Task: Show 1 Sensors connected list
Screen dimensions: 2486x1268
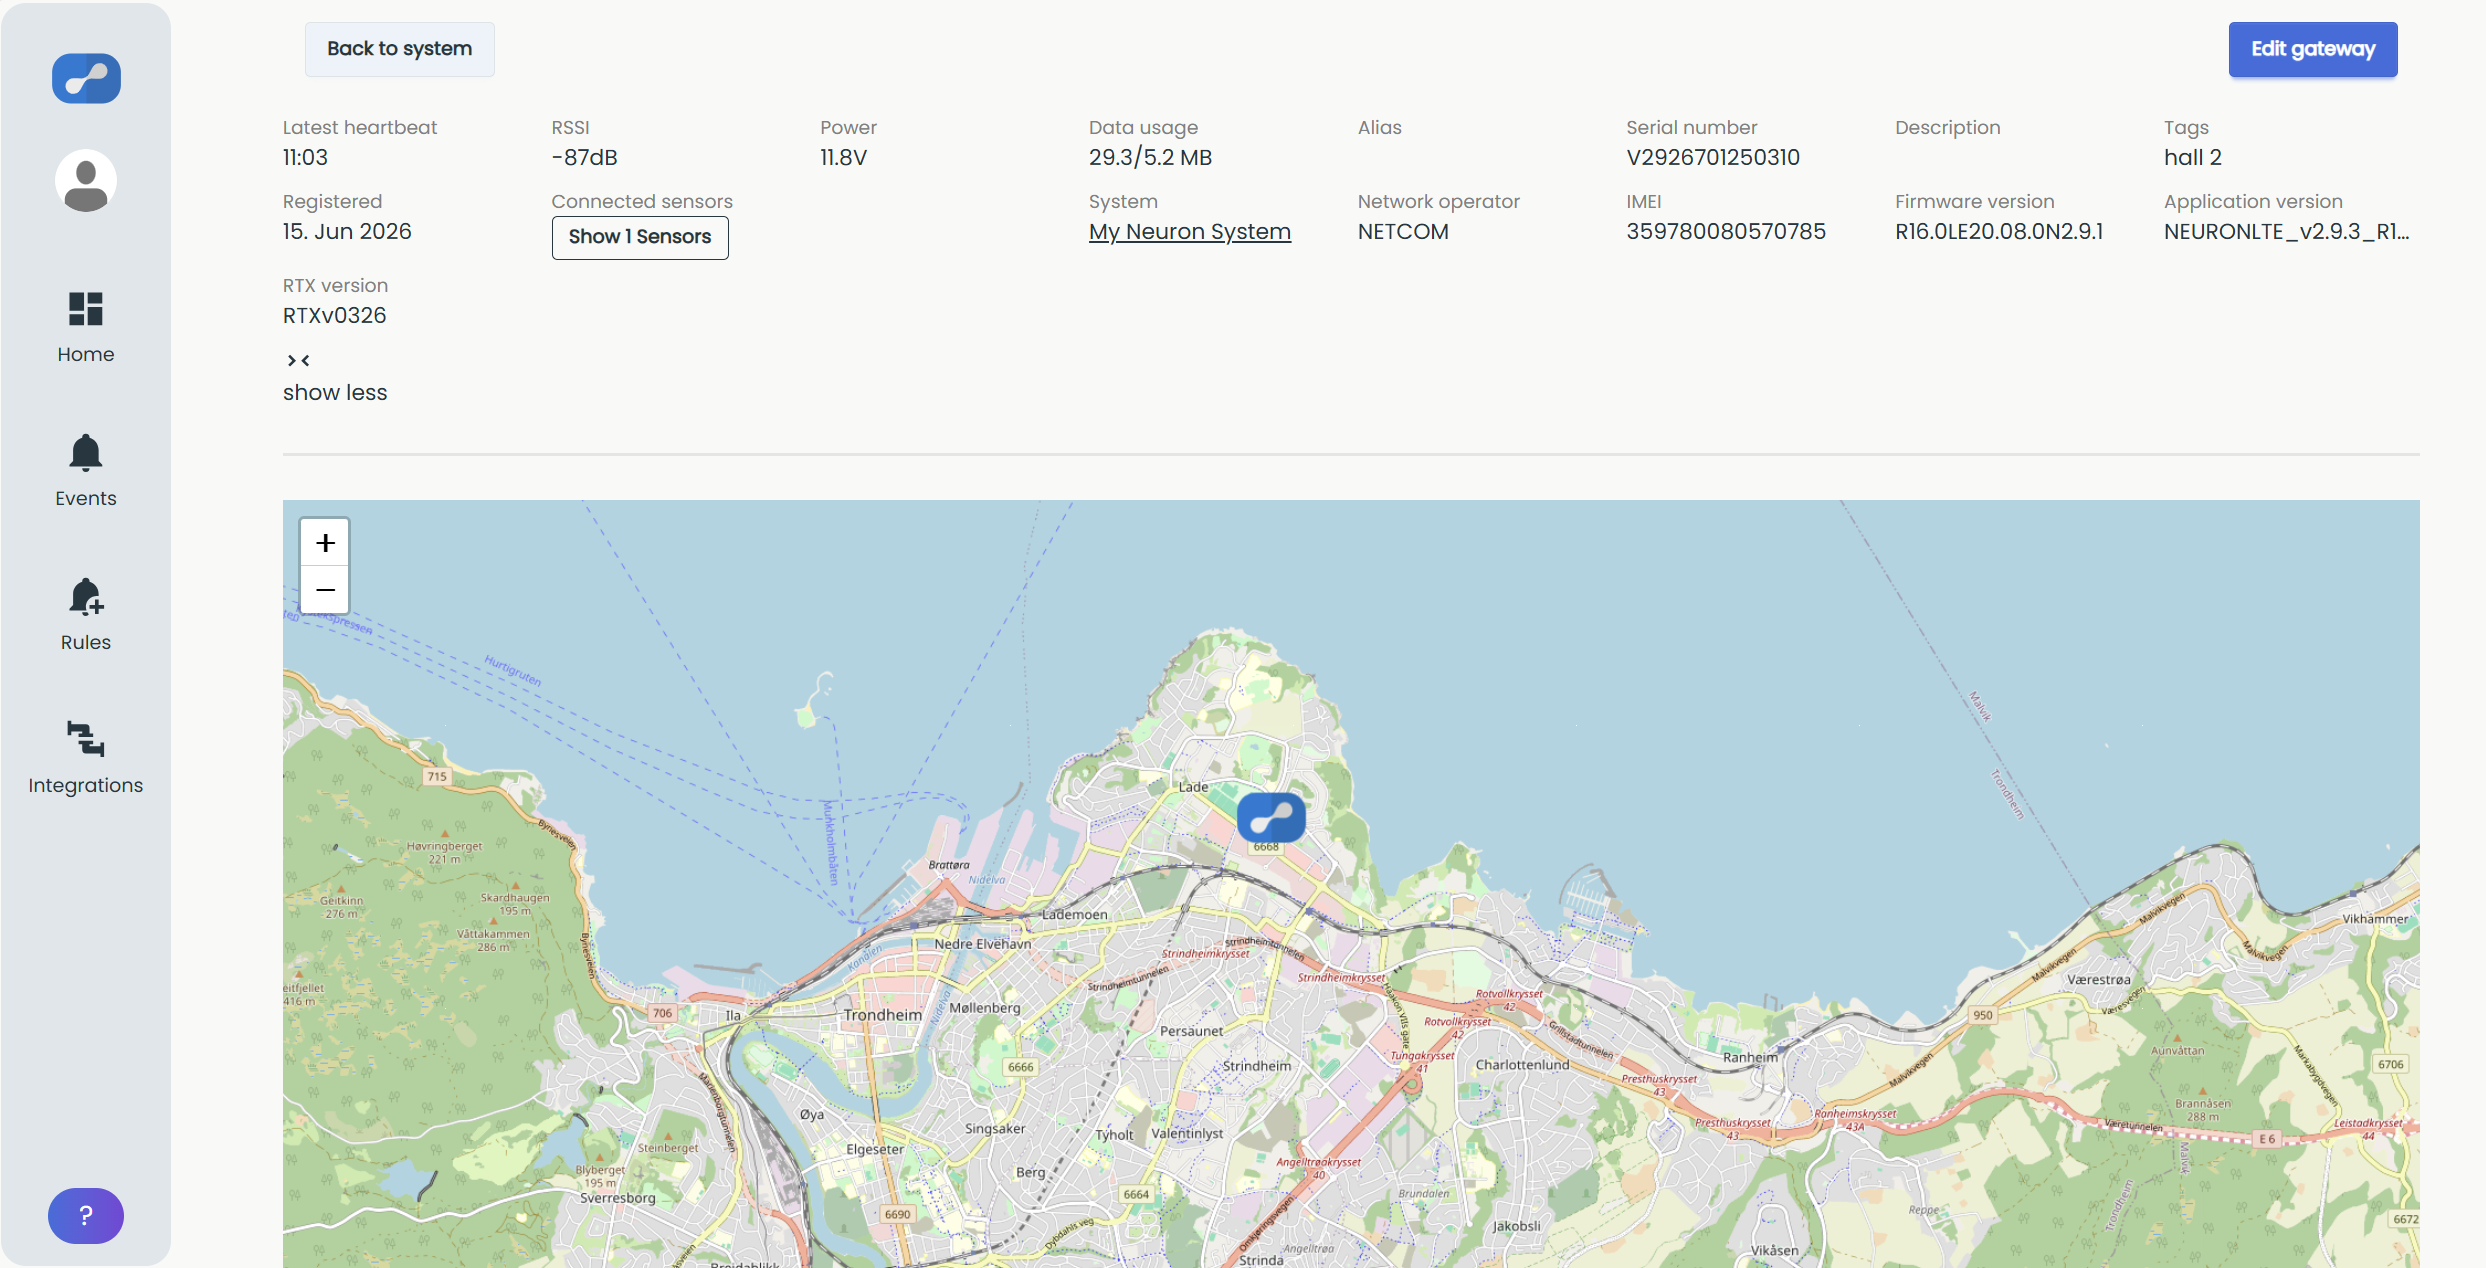Action: [640, 237]
